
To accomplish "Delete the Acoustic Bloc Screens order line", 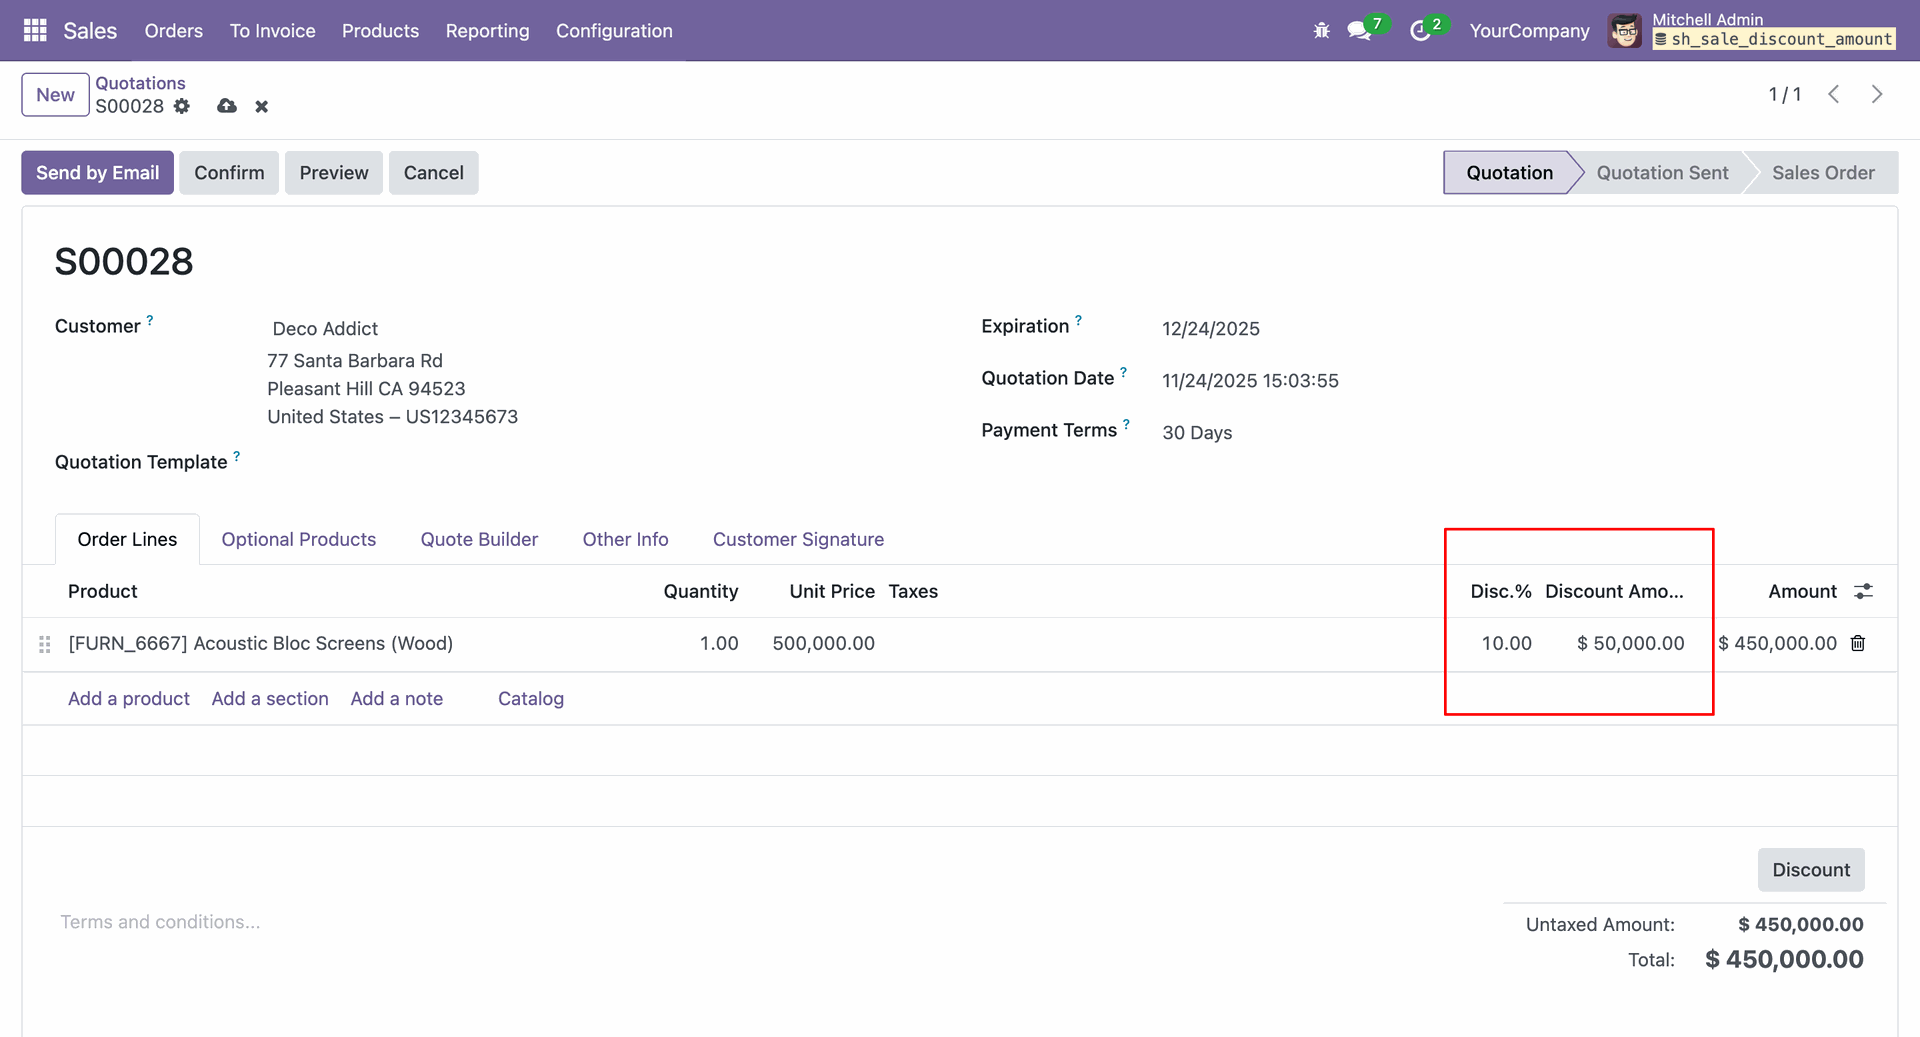I will tap(1858, 643).
